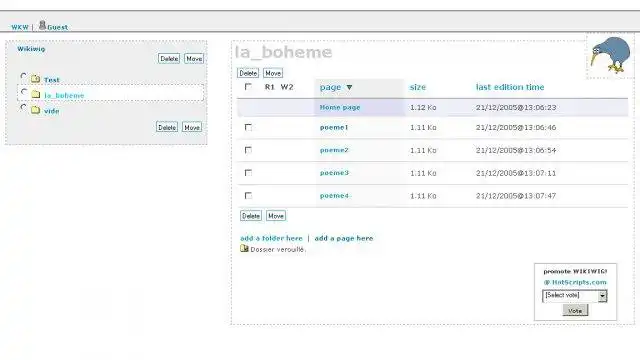Click the locked folder icon near Dossier verouillé

(244, 248)
